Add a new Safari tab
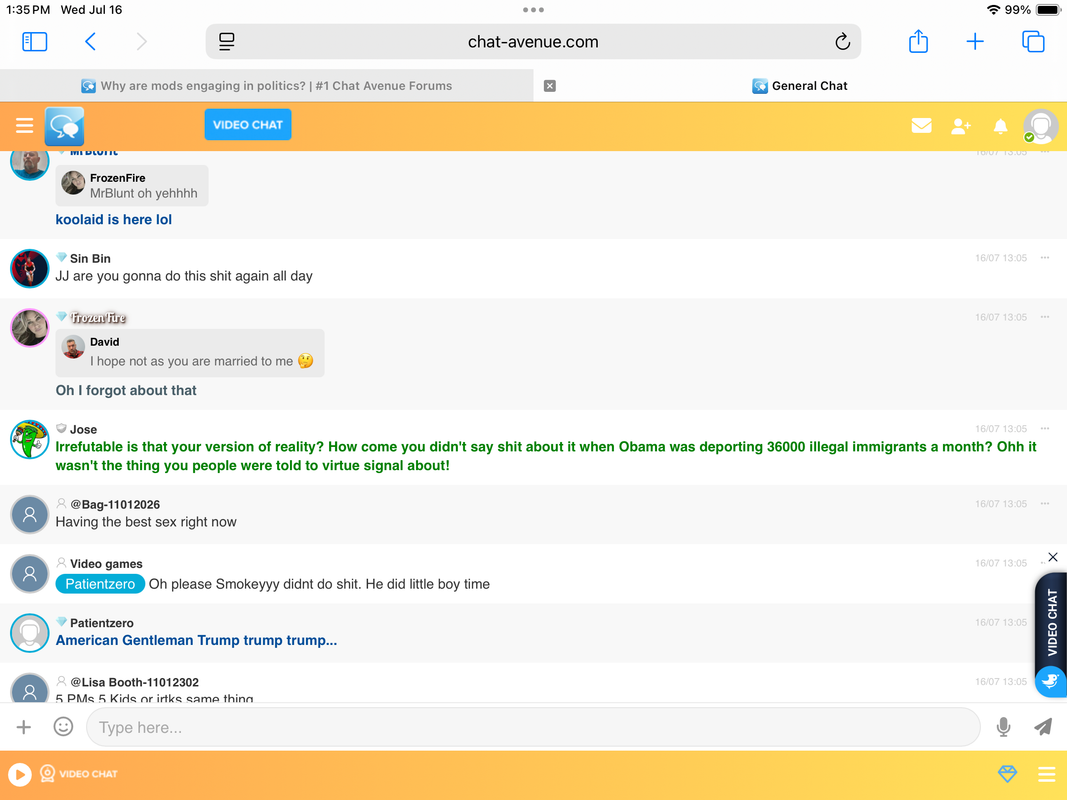Viewport: 1067px width, 800px height. pyautogui.click(x=975, y=41)
